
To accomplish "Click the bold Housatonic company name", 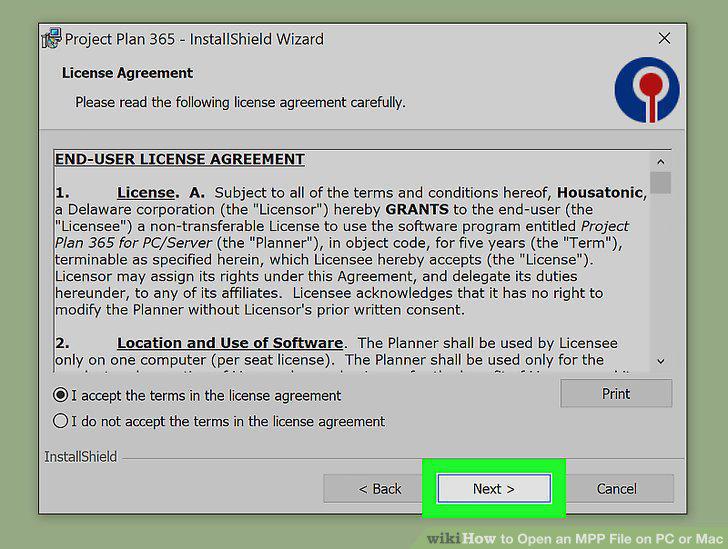I will [600, 193].
